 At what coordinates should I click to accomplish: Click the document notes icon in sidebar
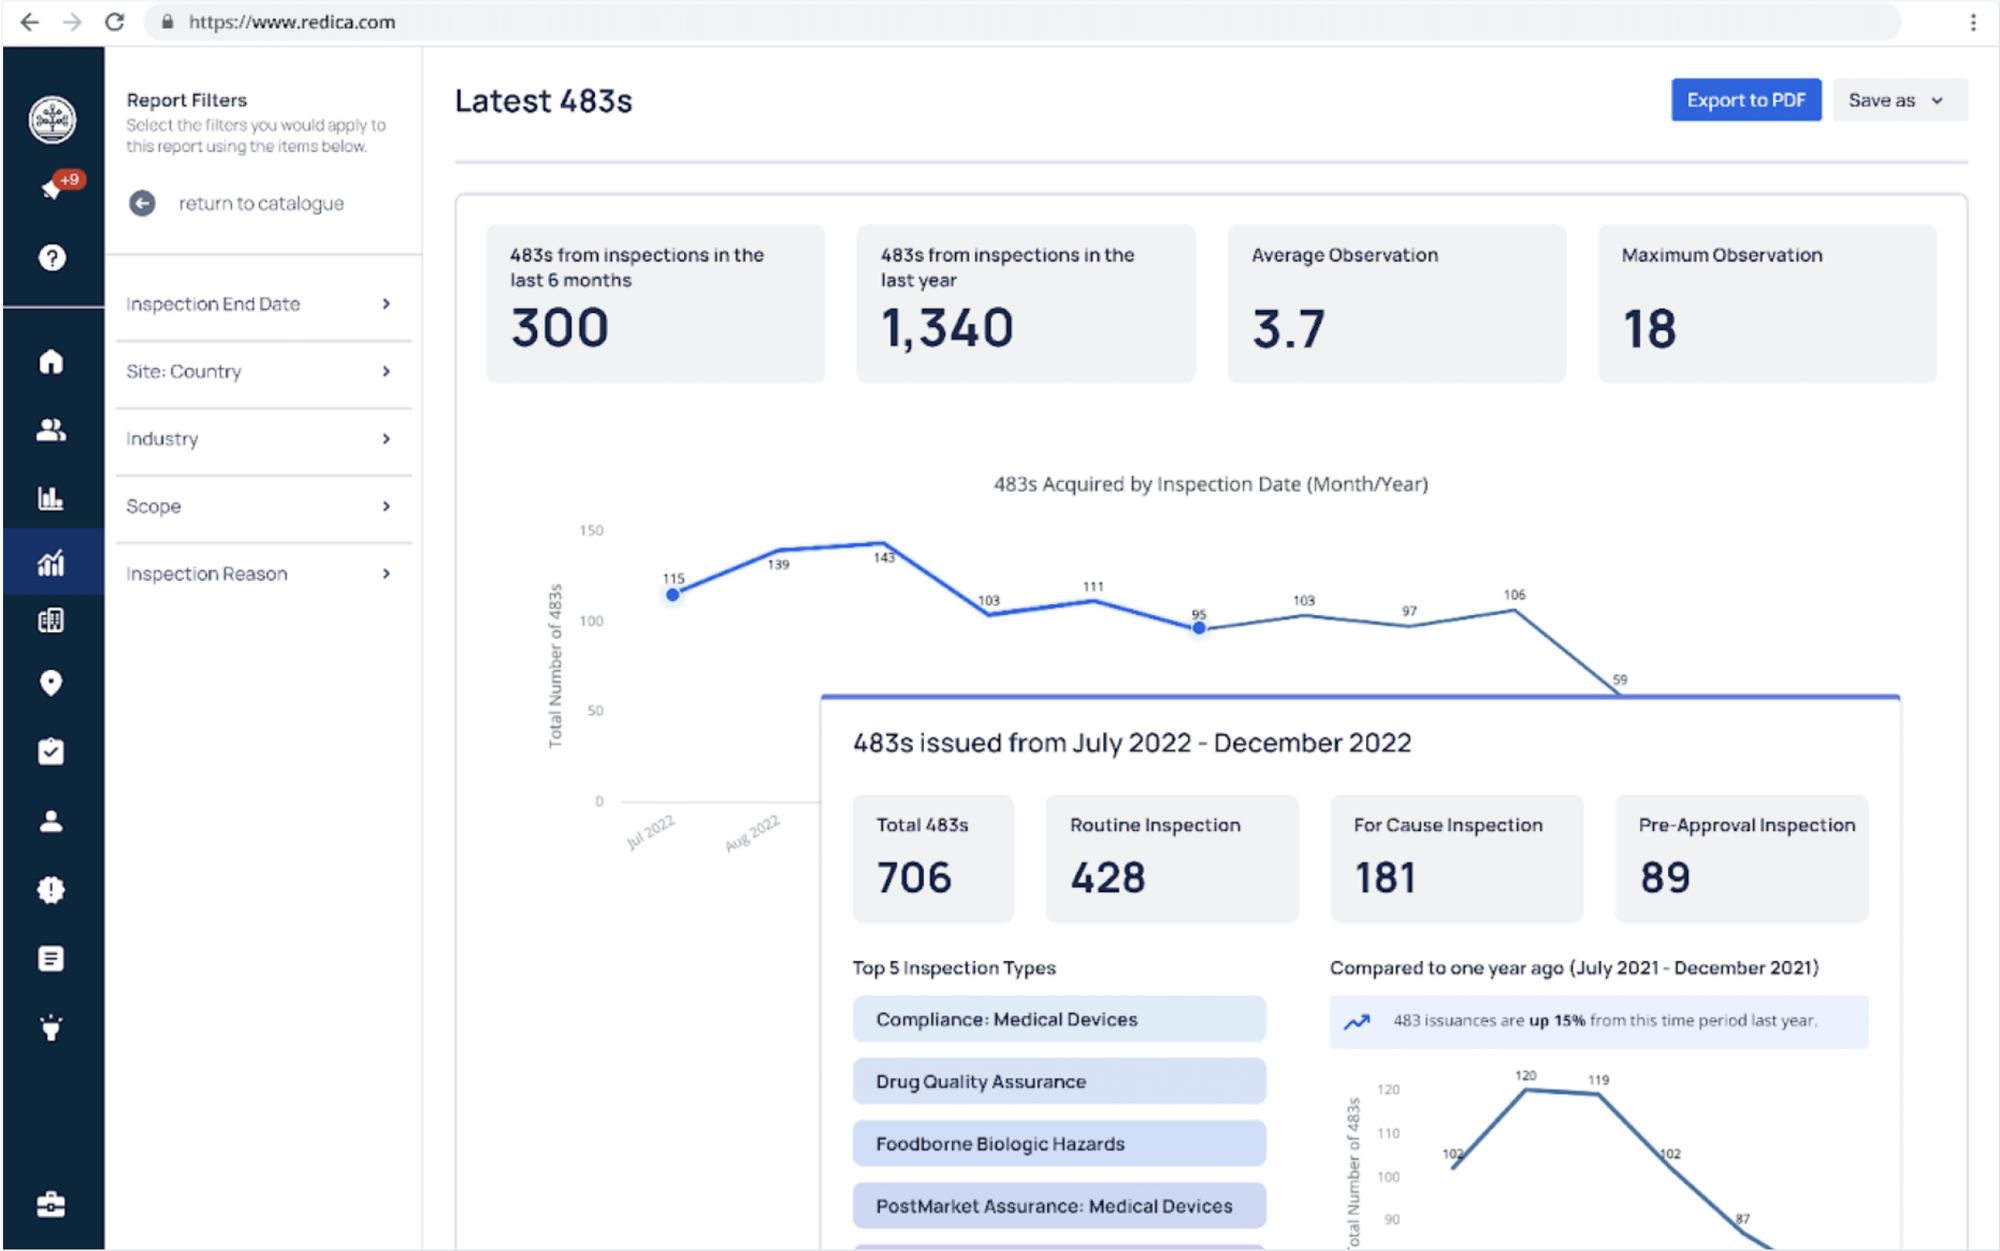(52, 957)
